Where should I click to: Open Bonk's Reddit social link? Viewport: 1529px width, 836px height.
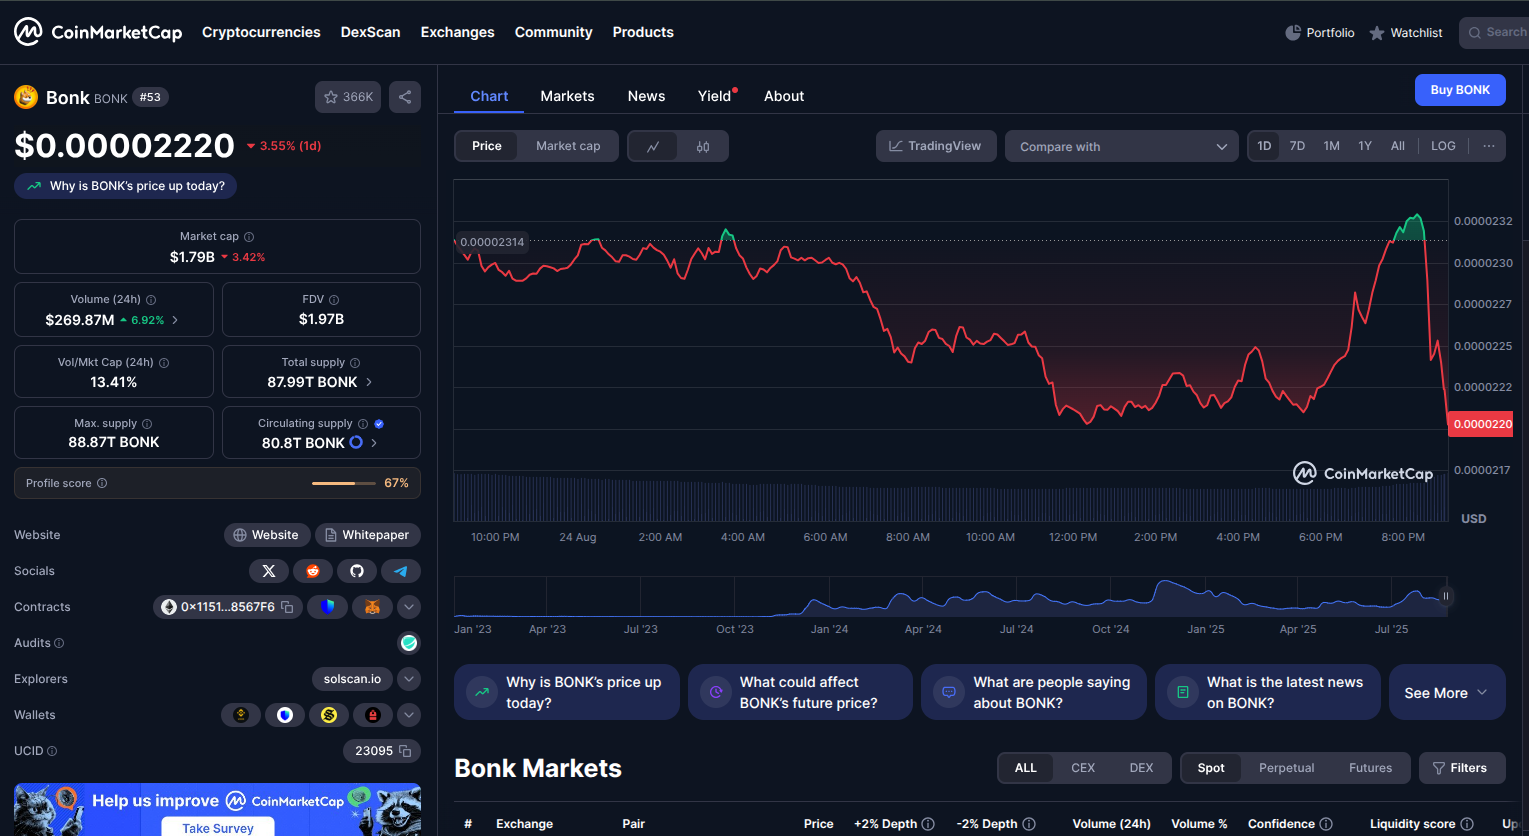313,571
